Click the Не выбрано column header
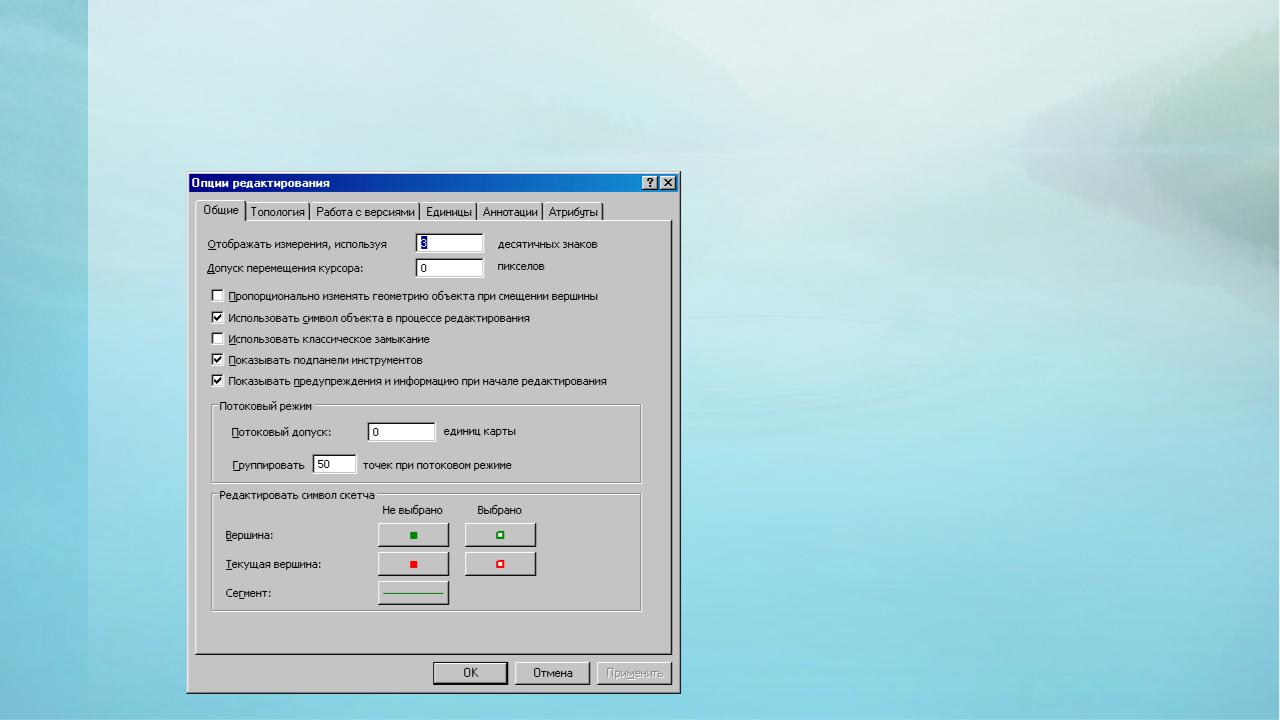The height and width of the screenshot is (720, 1280). click(413, 510)
